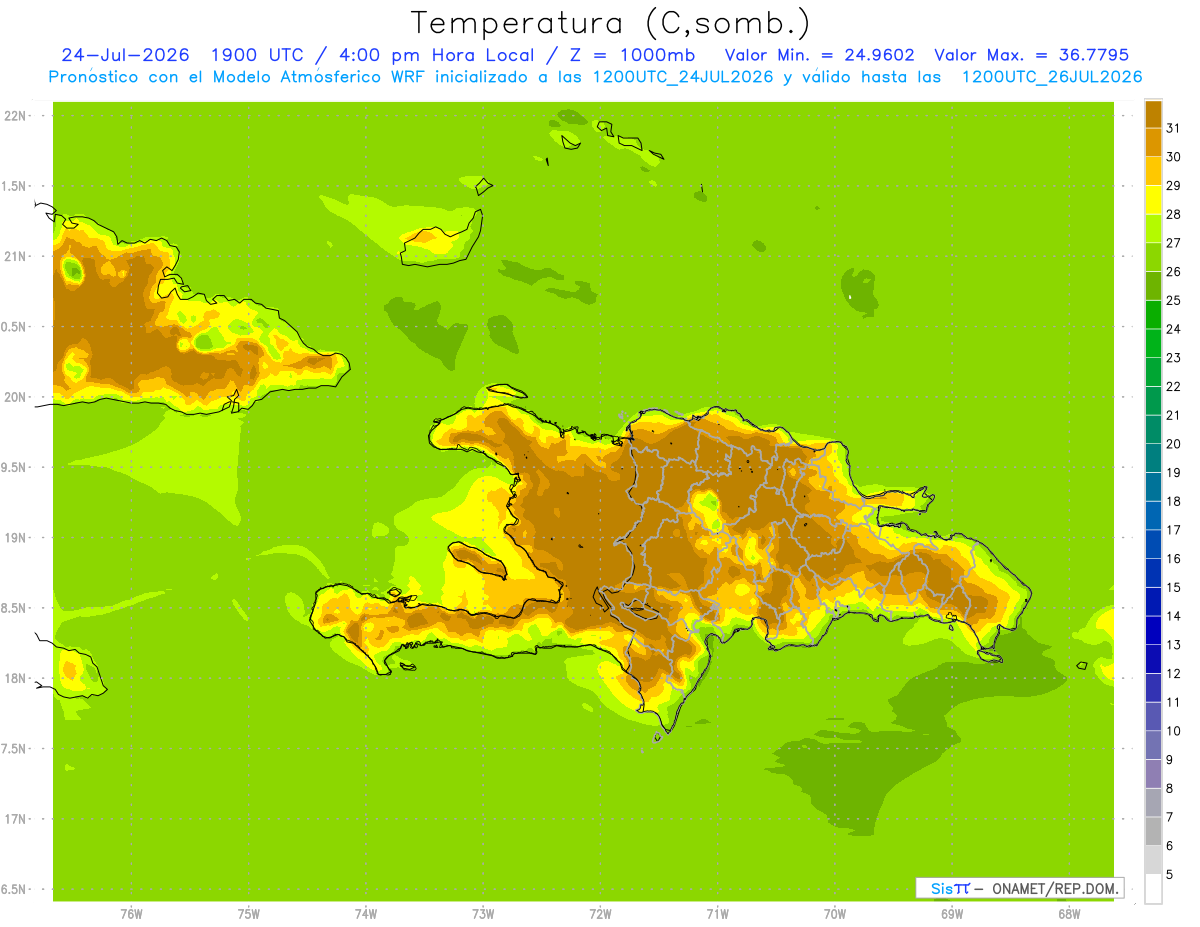Image resolution: width=1200 pixels, height=927 pixels.
Task: Click the "70W" longitude label
Action: click(835, 914)
